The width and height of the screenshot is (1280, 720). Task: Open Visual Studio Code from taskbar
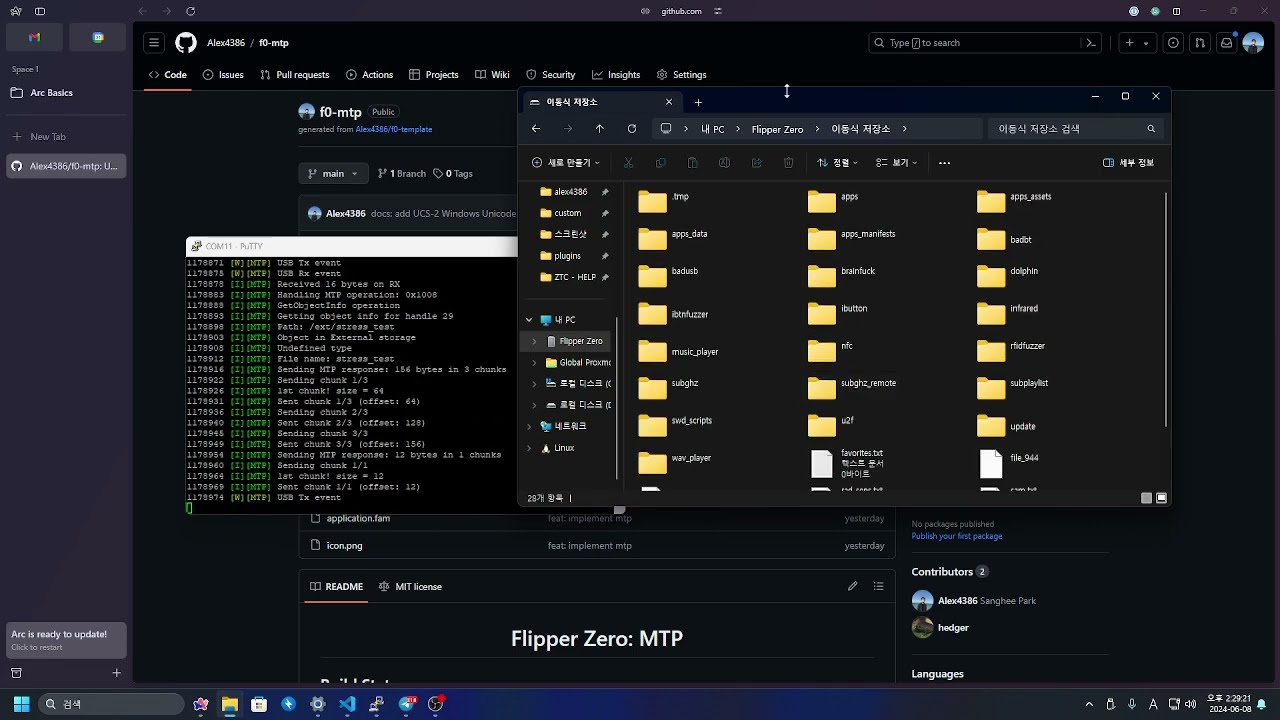[347, 704]
